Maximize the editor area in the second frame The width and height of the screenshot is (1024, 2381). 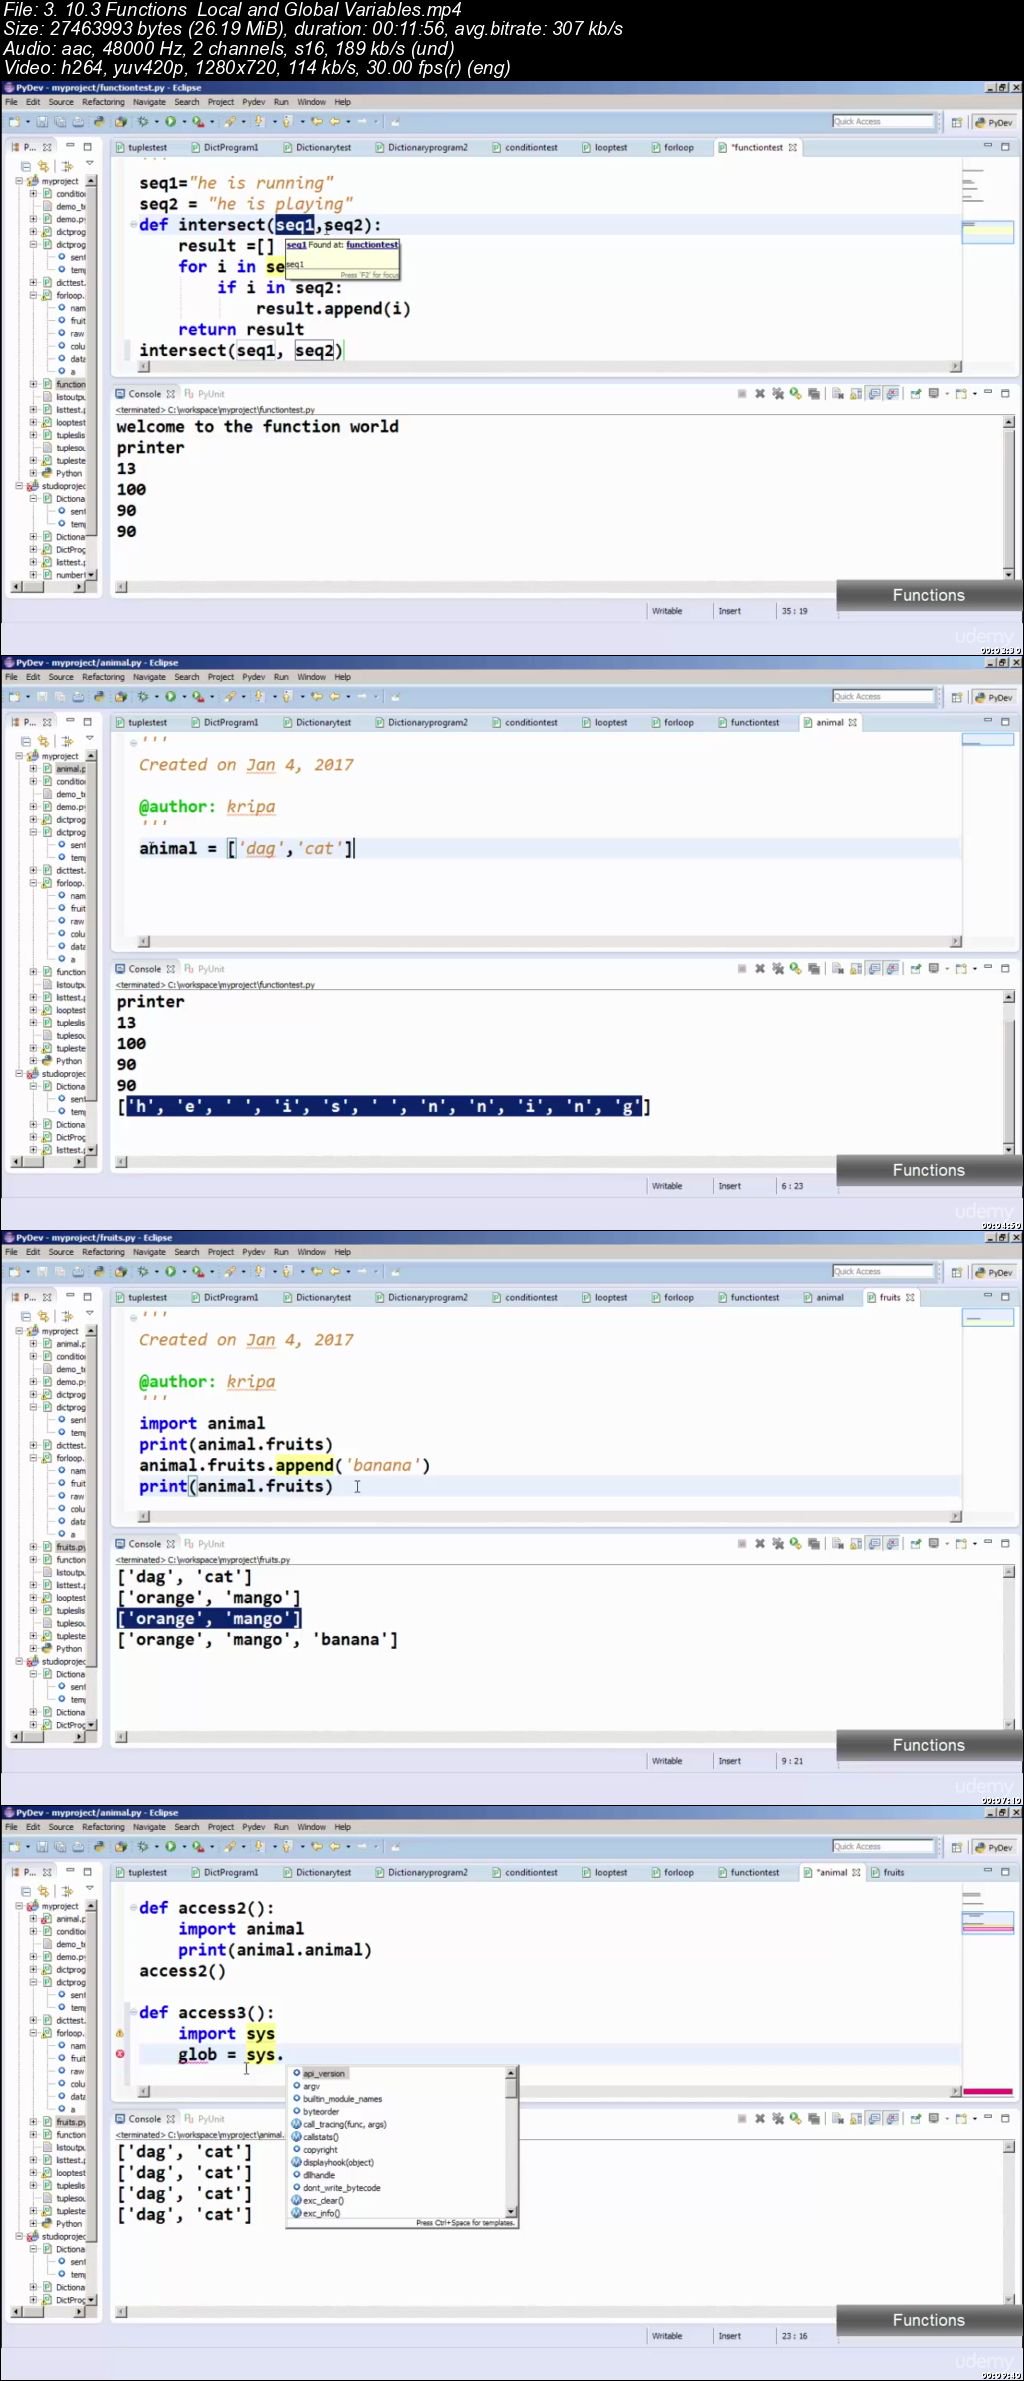(x=1005, y=721)
